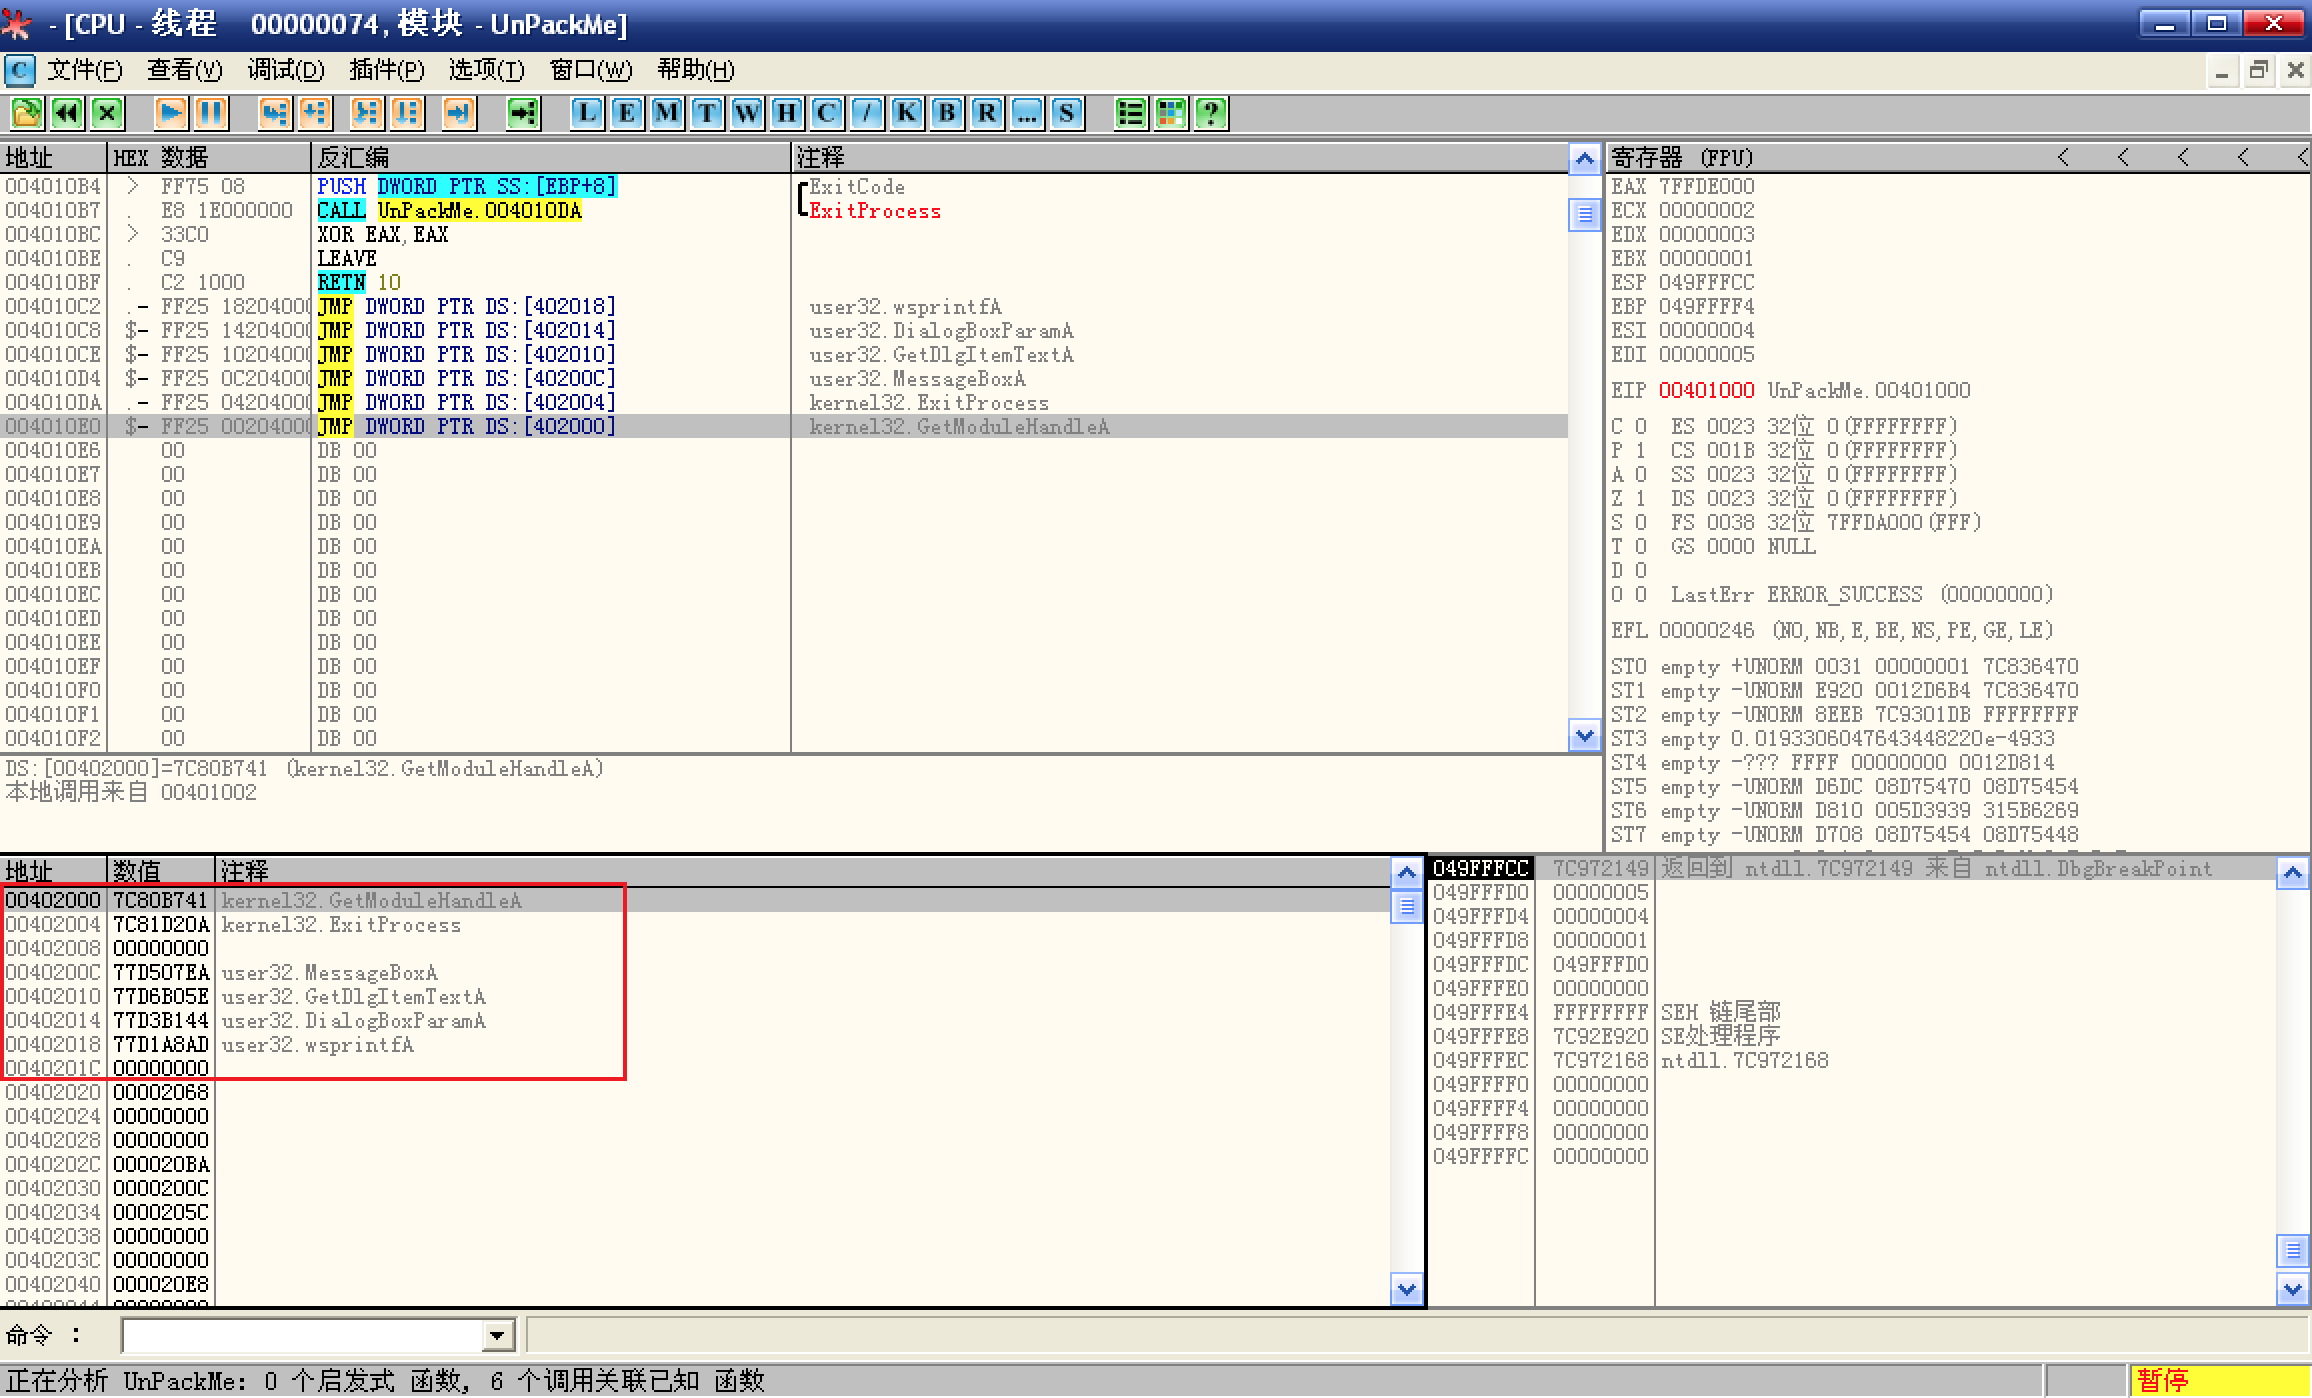Expand the command input dropdown arrow

click(497, 1335)
